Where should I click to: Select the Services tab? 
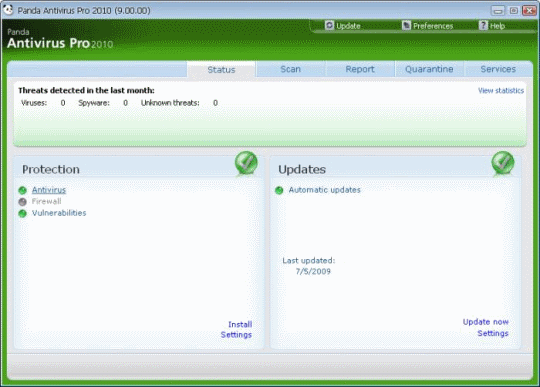point(498,69)
